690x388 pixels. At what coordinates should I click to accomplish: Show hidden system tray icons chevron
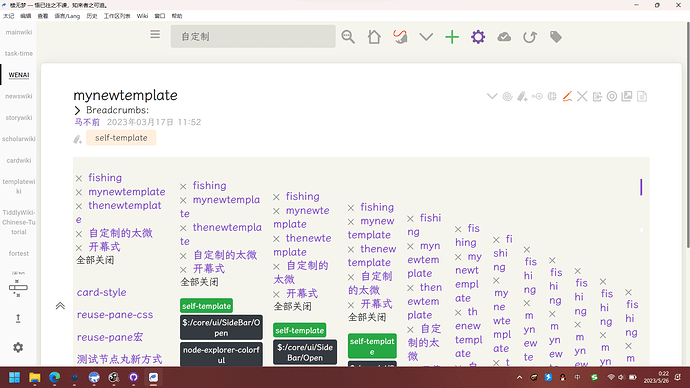(520, 377)
